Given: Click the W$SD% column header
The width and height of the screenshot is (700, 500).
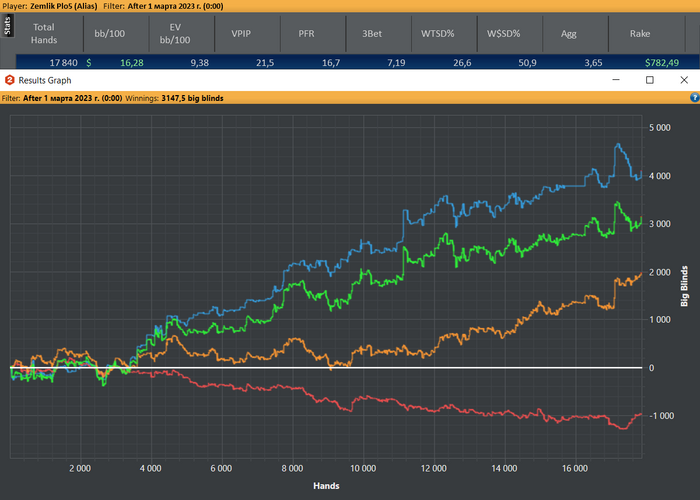Looking at the screenshot, I should [504, 33].
